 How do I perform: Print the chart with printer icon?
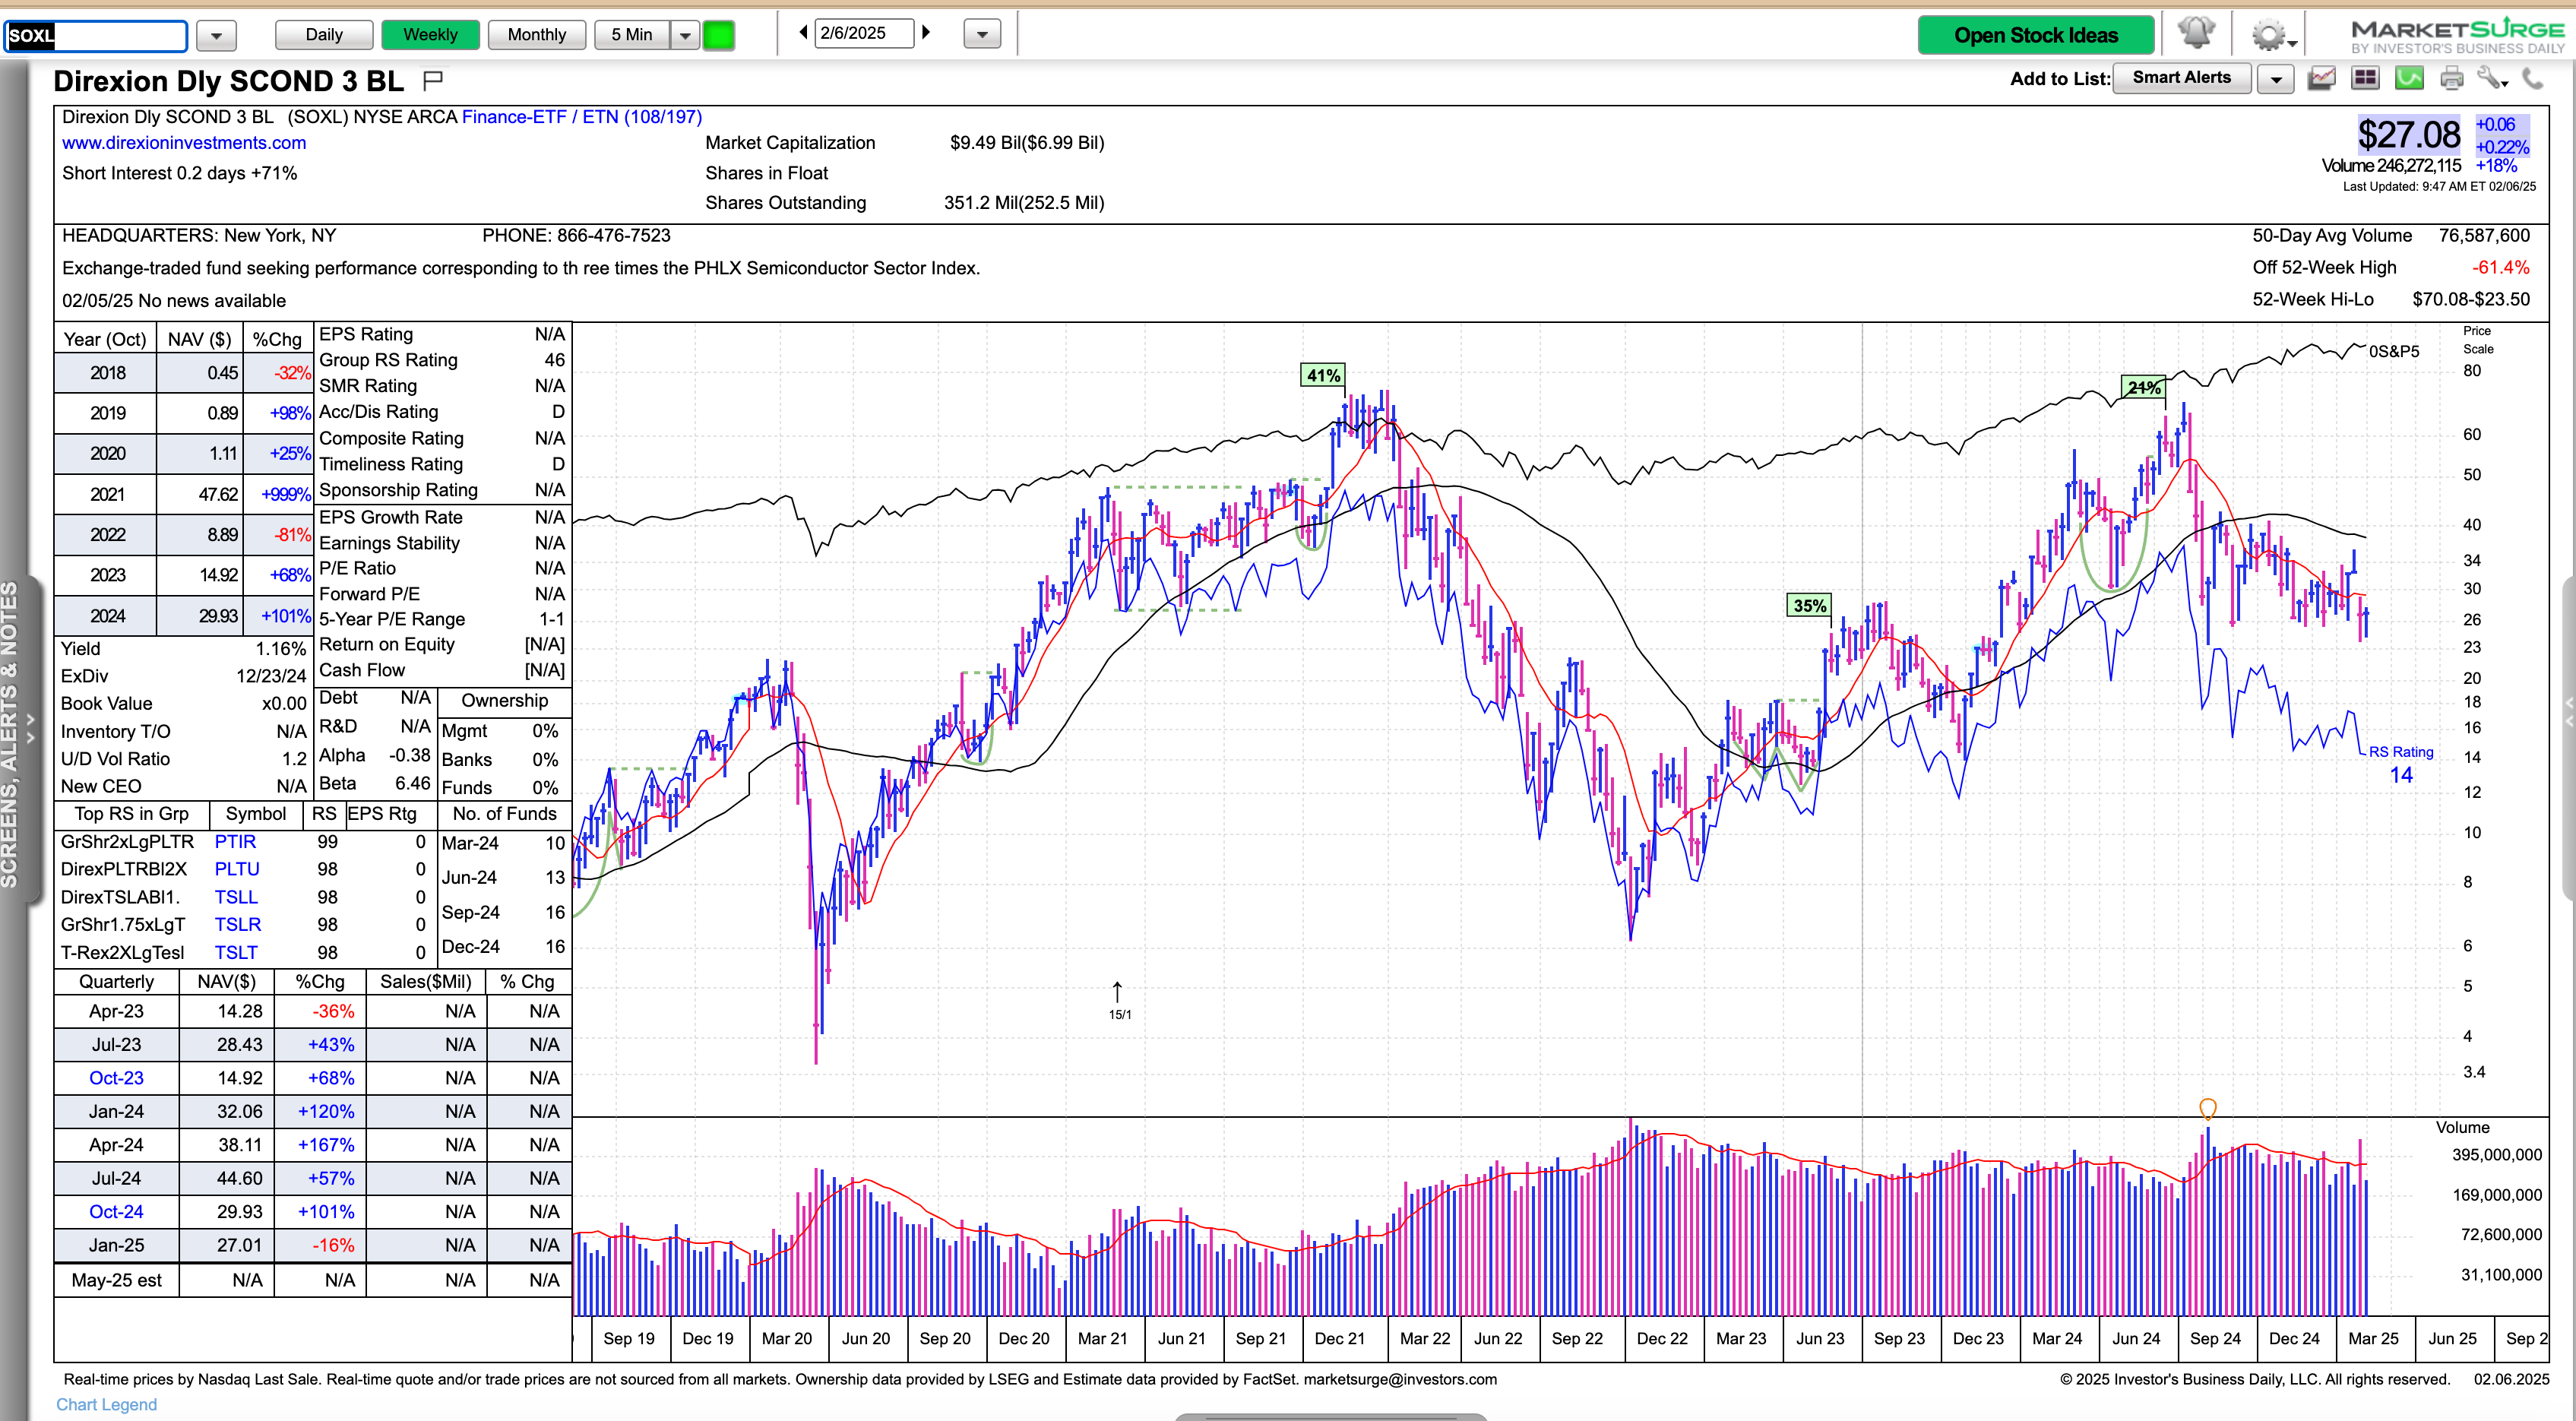2452,78
